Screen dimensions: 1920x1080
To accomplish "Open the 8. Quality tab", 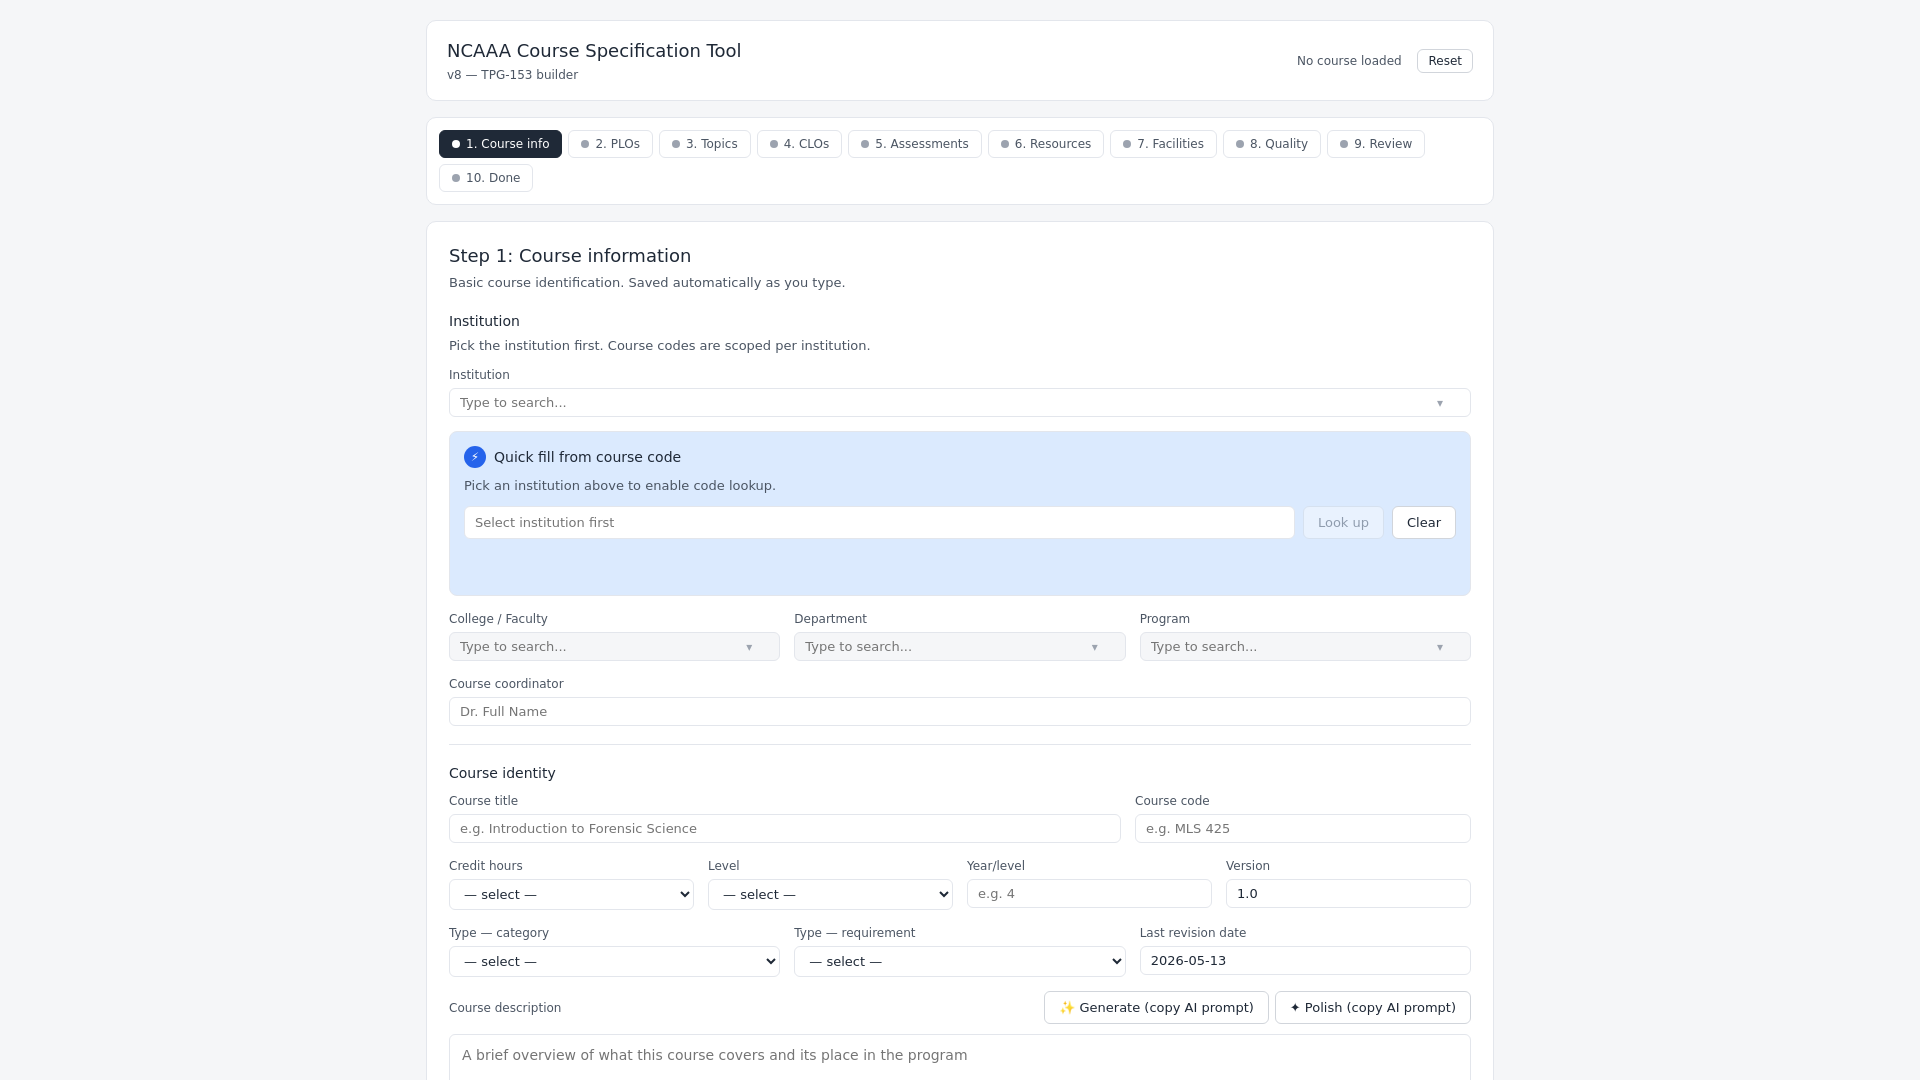I will [1271, 144].
